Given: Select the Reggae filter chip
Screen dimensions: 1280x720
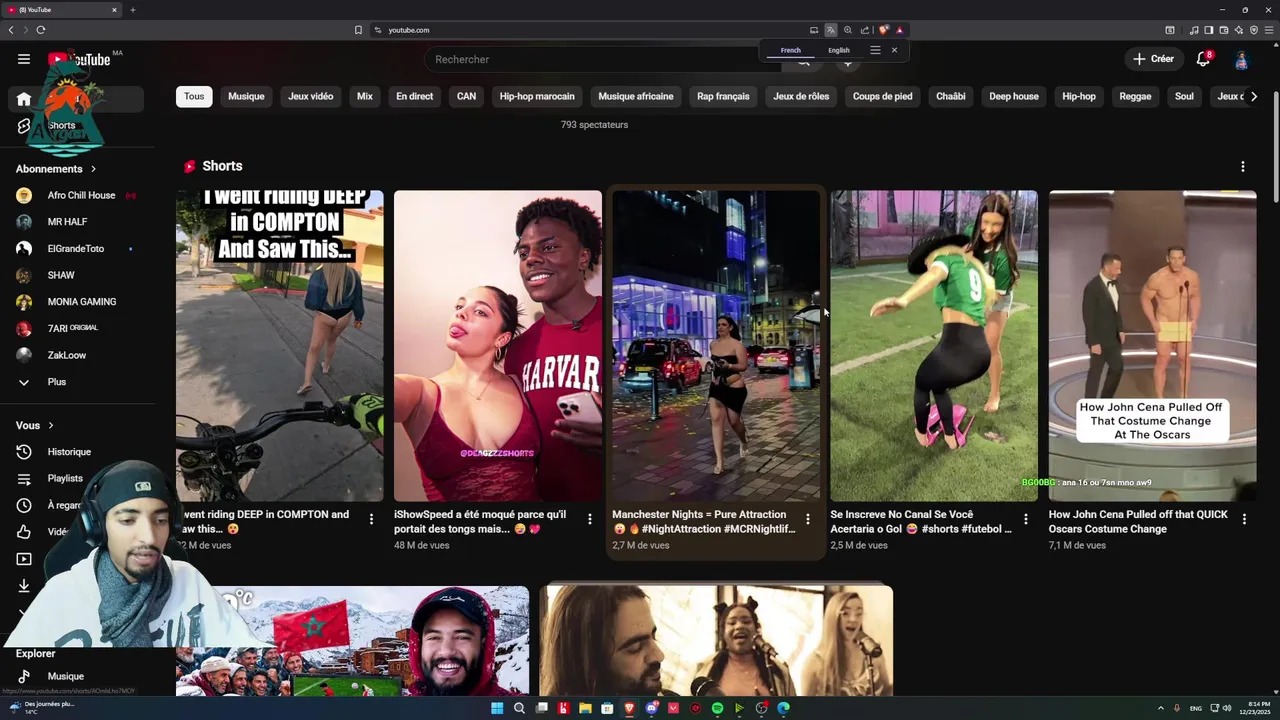Looking at the screenshot, I should (x=1135, y=96).
